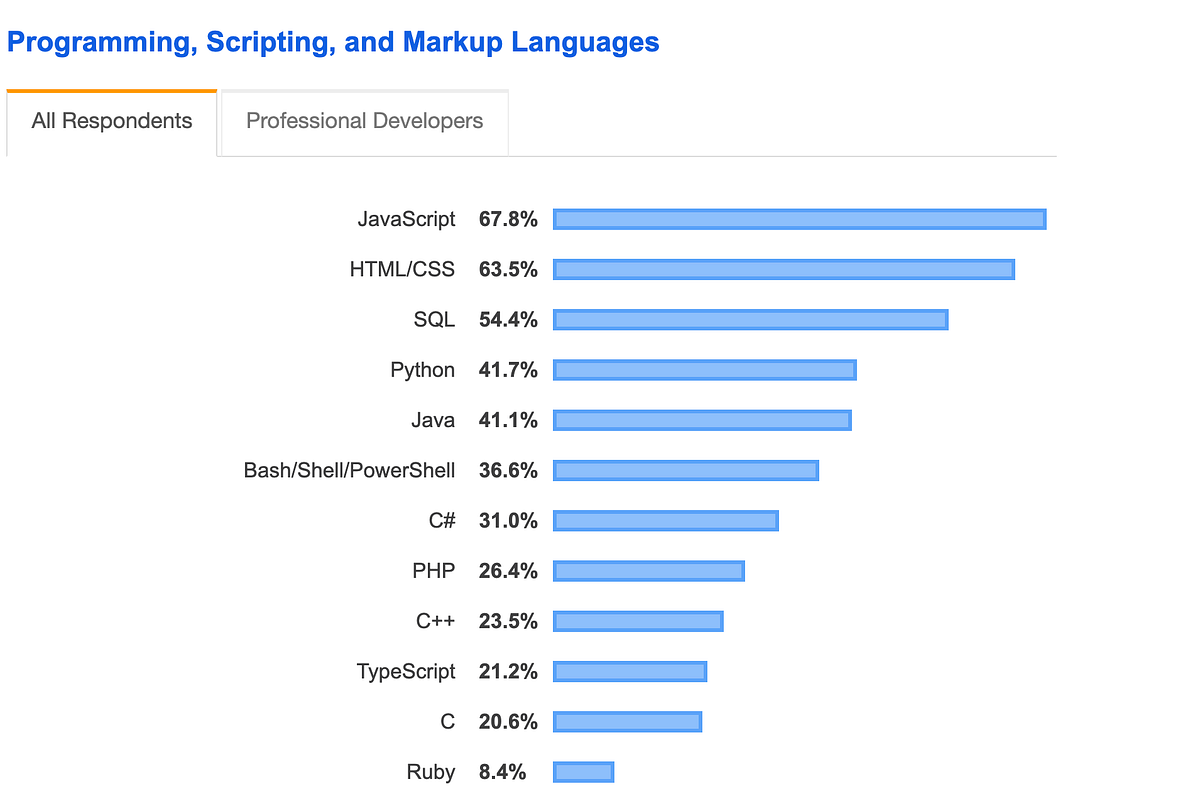Click the Python bar

[705, 369]
